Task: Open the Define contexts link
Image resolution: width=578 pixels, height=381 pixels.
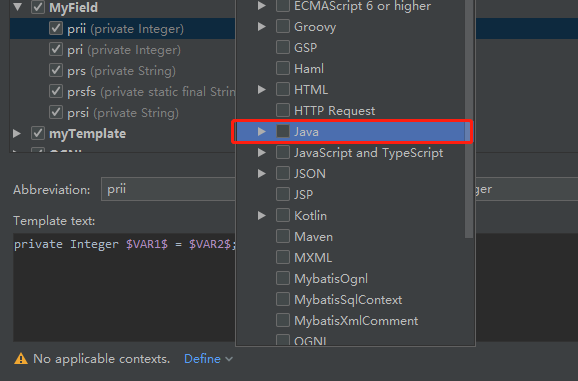Action: 202,359
